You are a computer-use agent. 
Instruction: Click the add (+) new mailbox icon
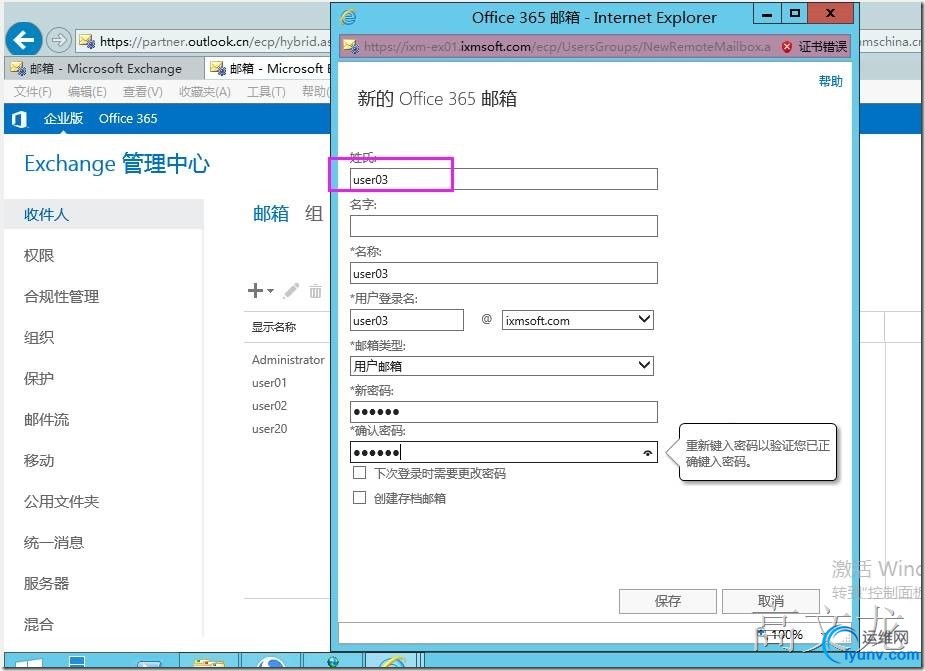(255, 290)
